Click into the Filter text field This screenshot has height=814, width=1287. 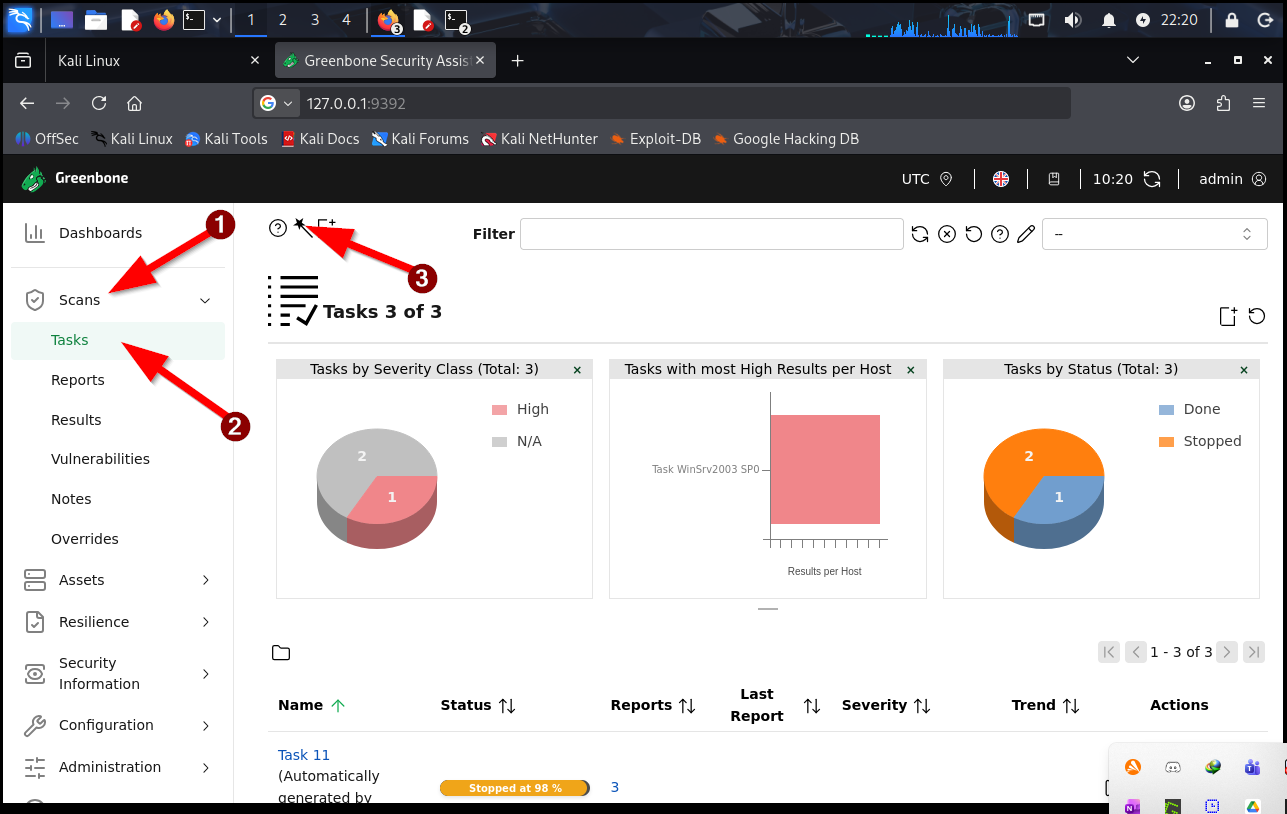711,234
